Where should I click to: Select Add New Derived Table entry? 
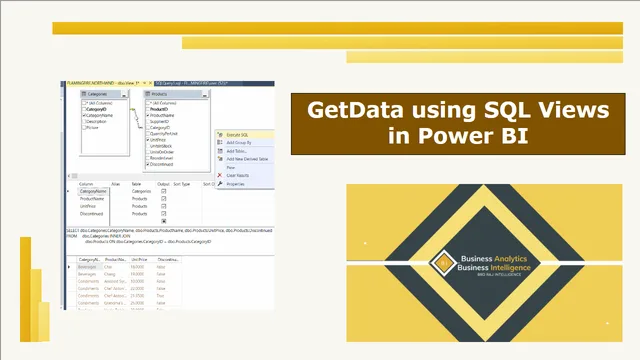coord(245,159)
